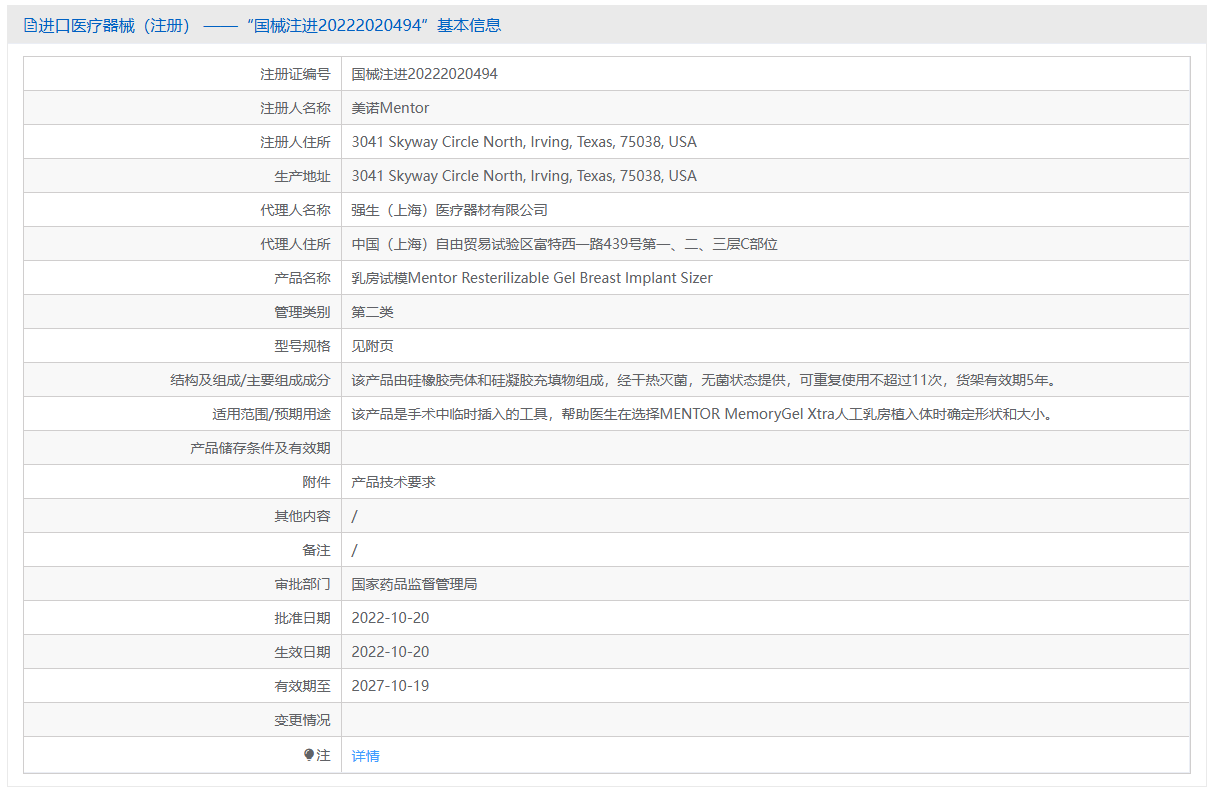
Task: Click the 生产地址 label
Action: click(x=302, y=176)
